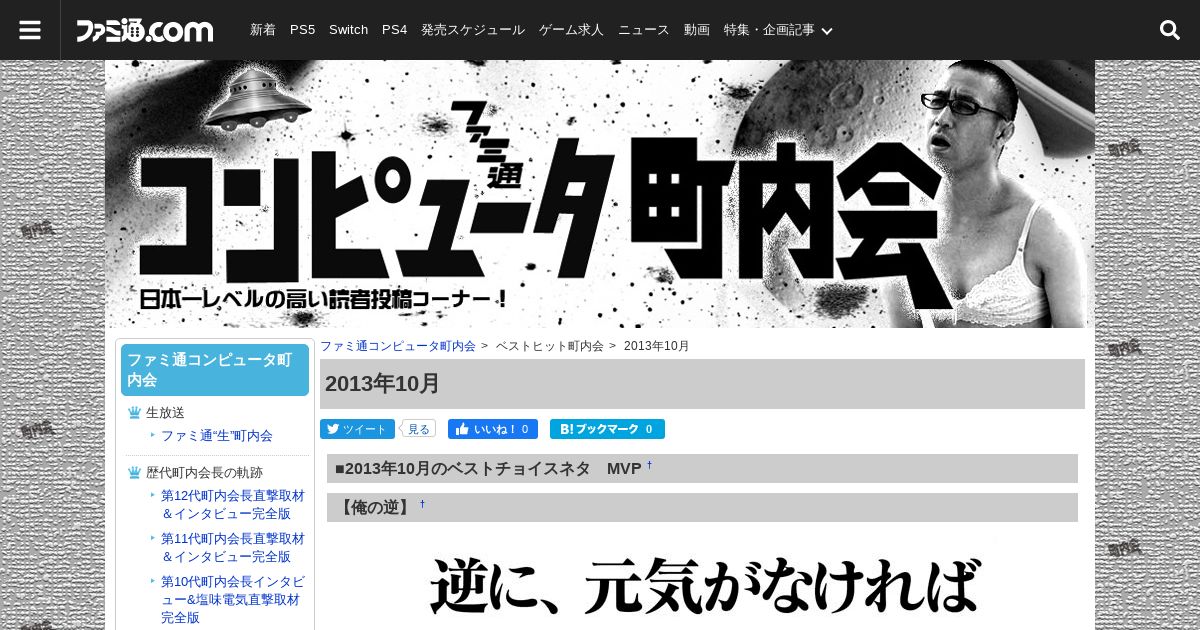Click the Famitsu.com logo

click(x=145, y=31)
